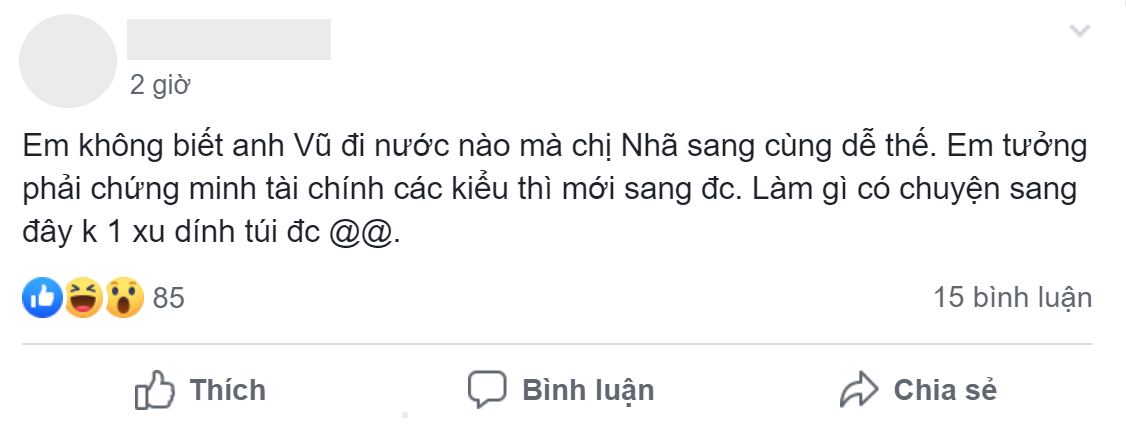View the 85 reactions count list

(x=169, y=298)
